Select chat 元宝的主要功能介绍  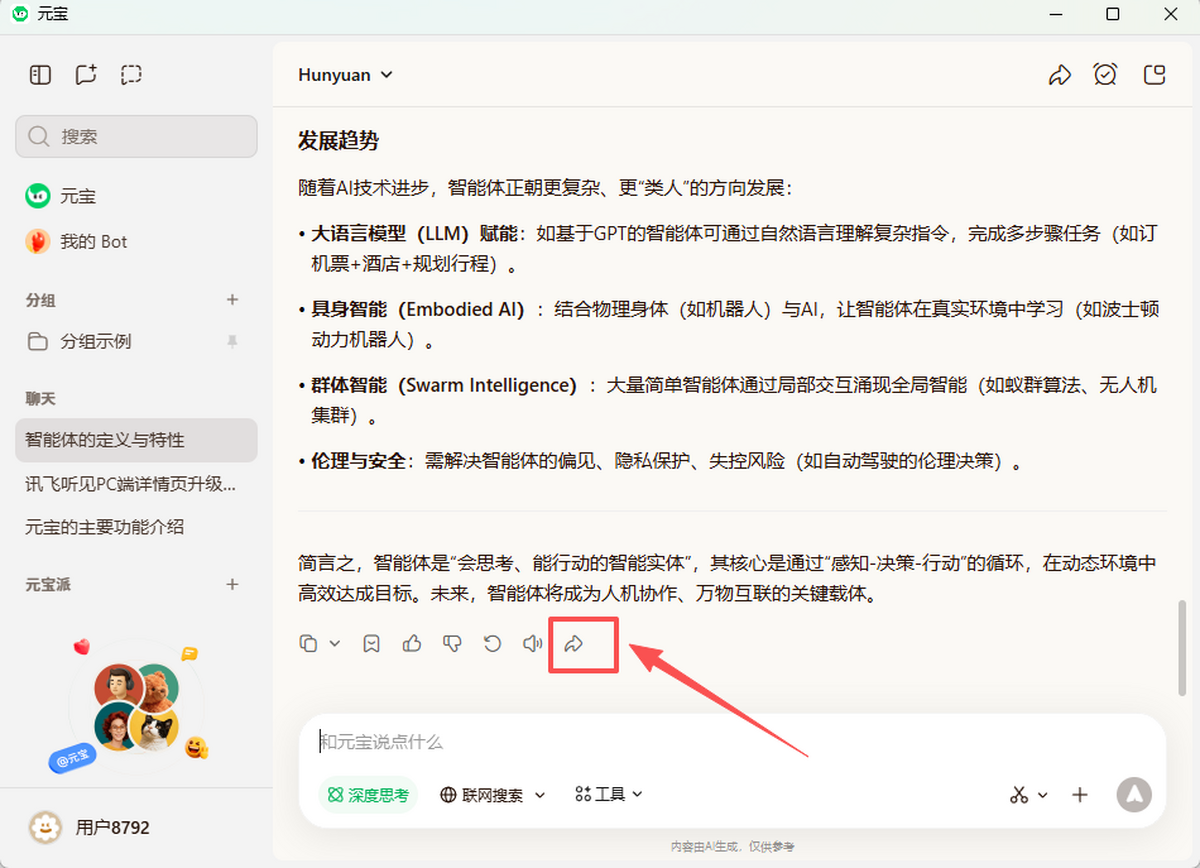pos(105,527)
